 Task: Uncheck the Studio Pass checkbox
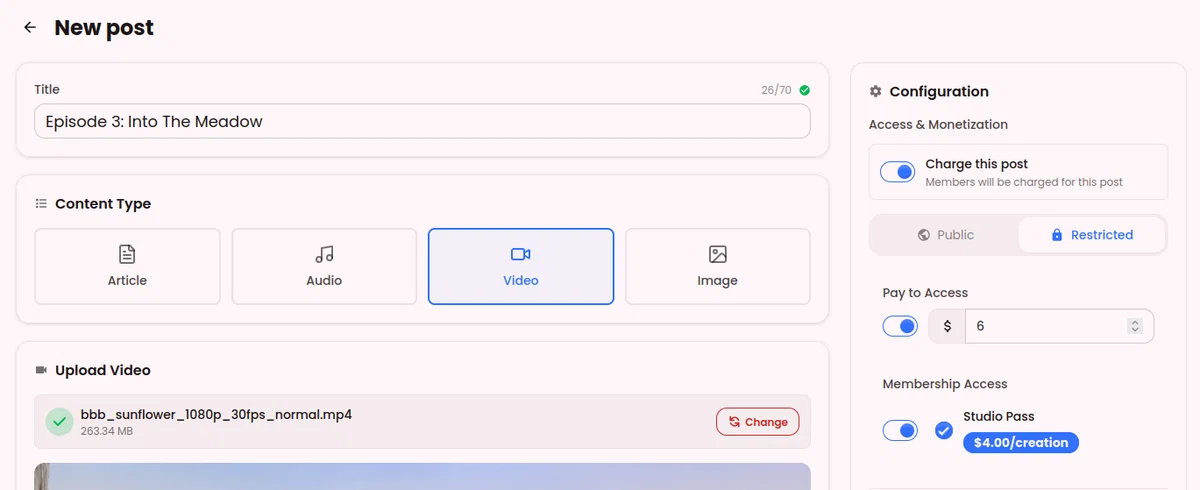tap(944, 430)
